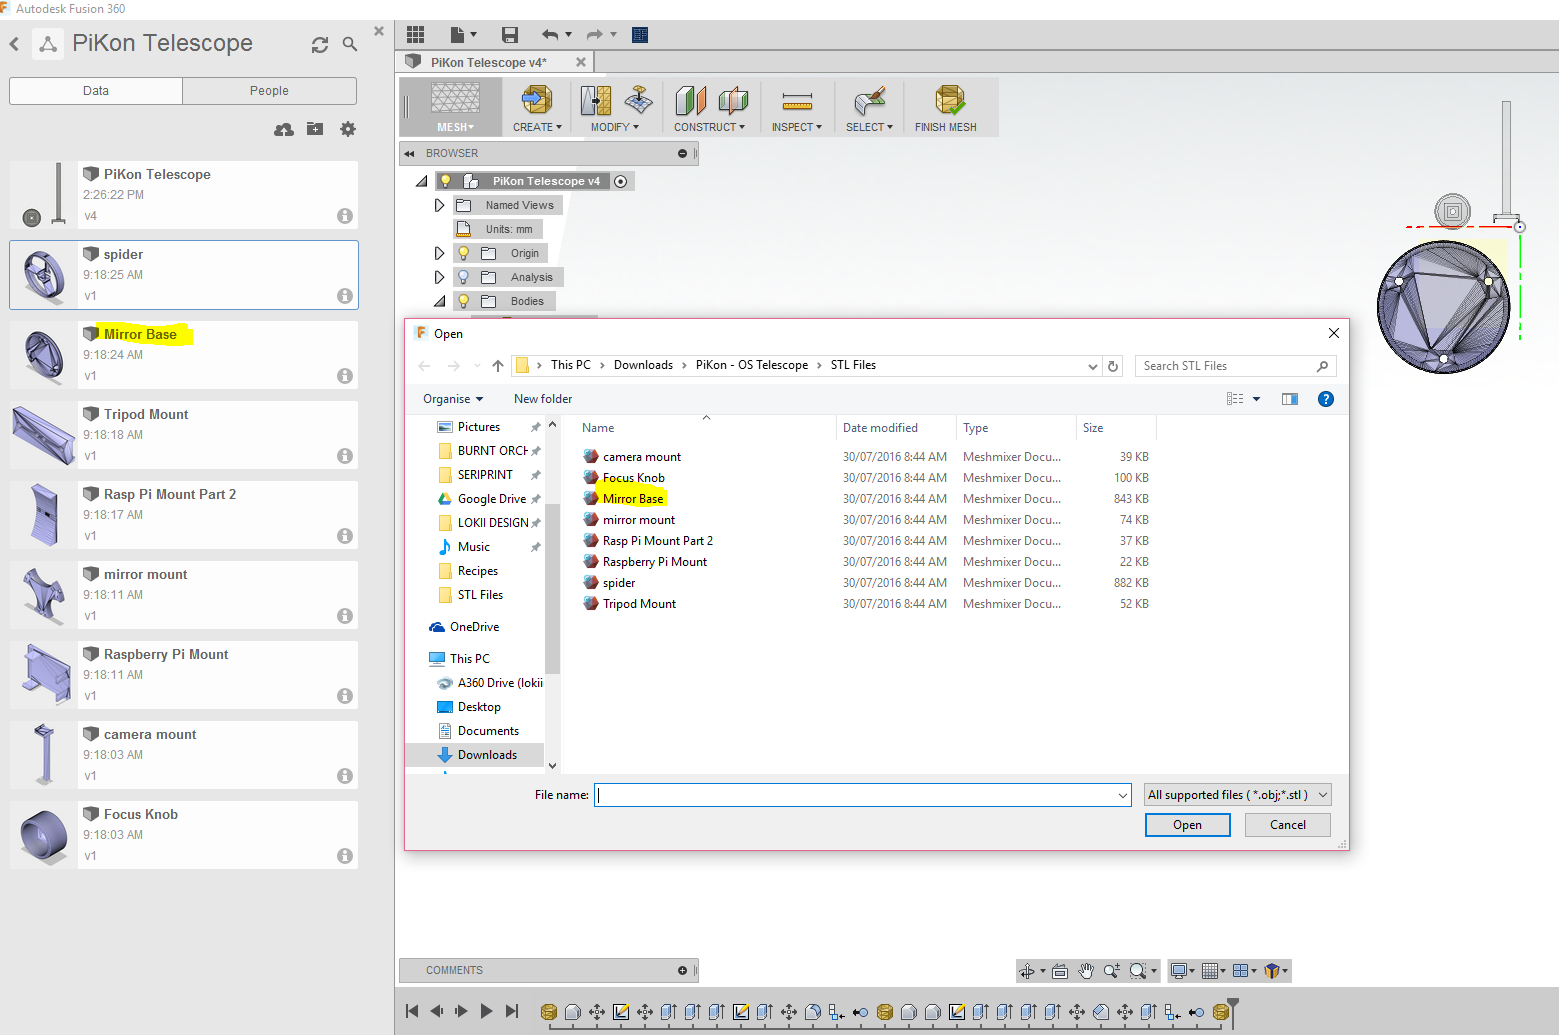Viewport: 1559px width, 1035px height.
Task: Select the Construct menu in the ribbon
Action: click(708, 125)
